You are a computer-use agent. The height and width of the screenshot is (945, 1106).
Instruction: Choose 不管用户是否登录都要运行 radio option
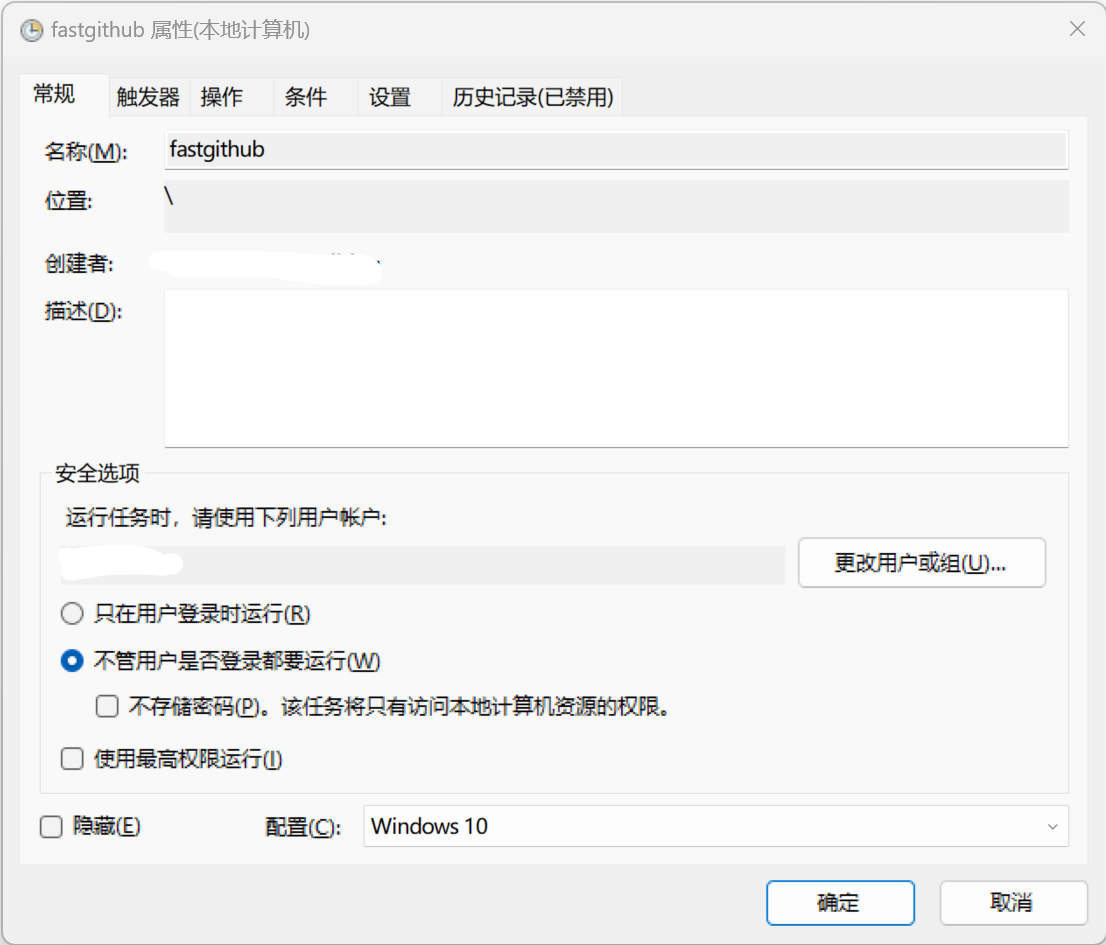tap(72, 661)
